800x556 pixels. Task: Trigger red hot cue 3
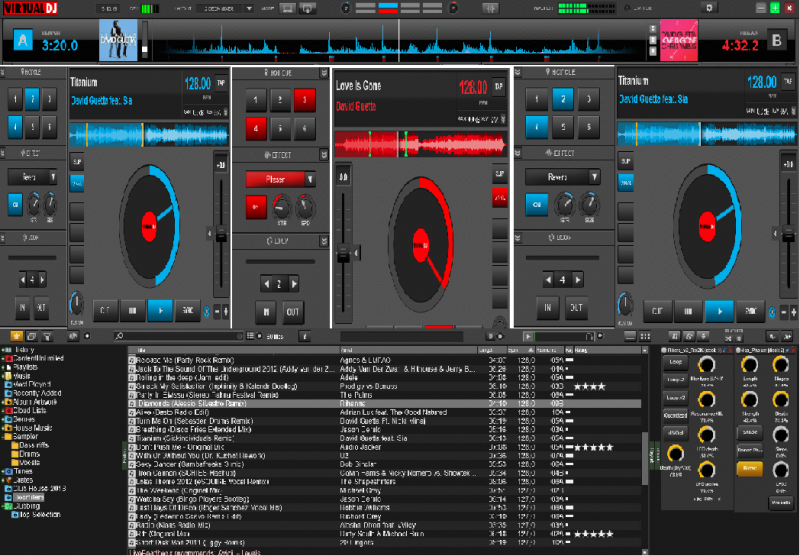pos(305,100)
